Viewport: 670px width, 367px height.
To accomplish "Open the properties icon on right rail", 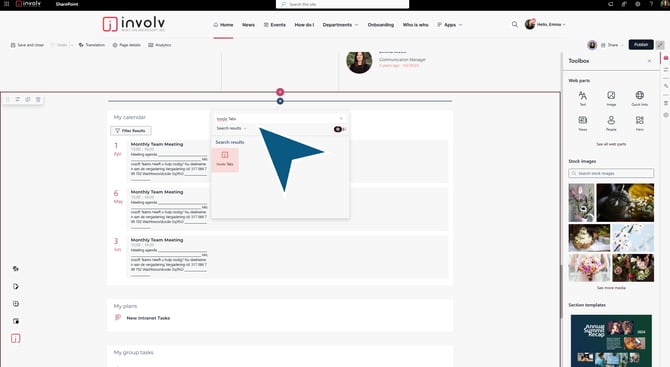I will pyautogui.click(x=666, y=69).
